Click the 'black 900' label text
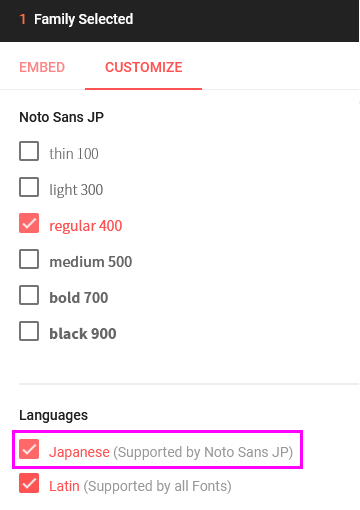360x510 pixels. (x=83, y=334)
